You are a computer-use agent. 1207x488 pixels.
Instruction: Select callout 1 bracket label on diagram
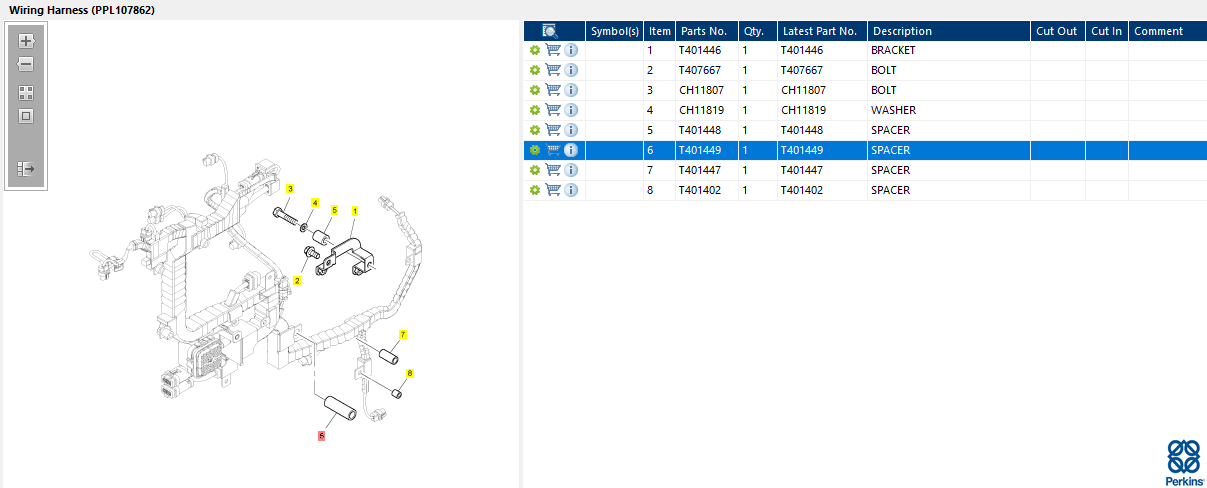click(354, 211)
